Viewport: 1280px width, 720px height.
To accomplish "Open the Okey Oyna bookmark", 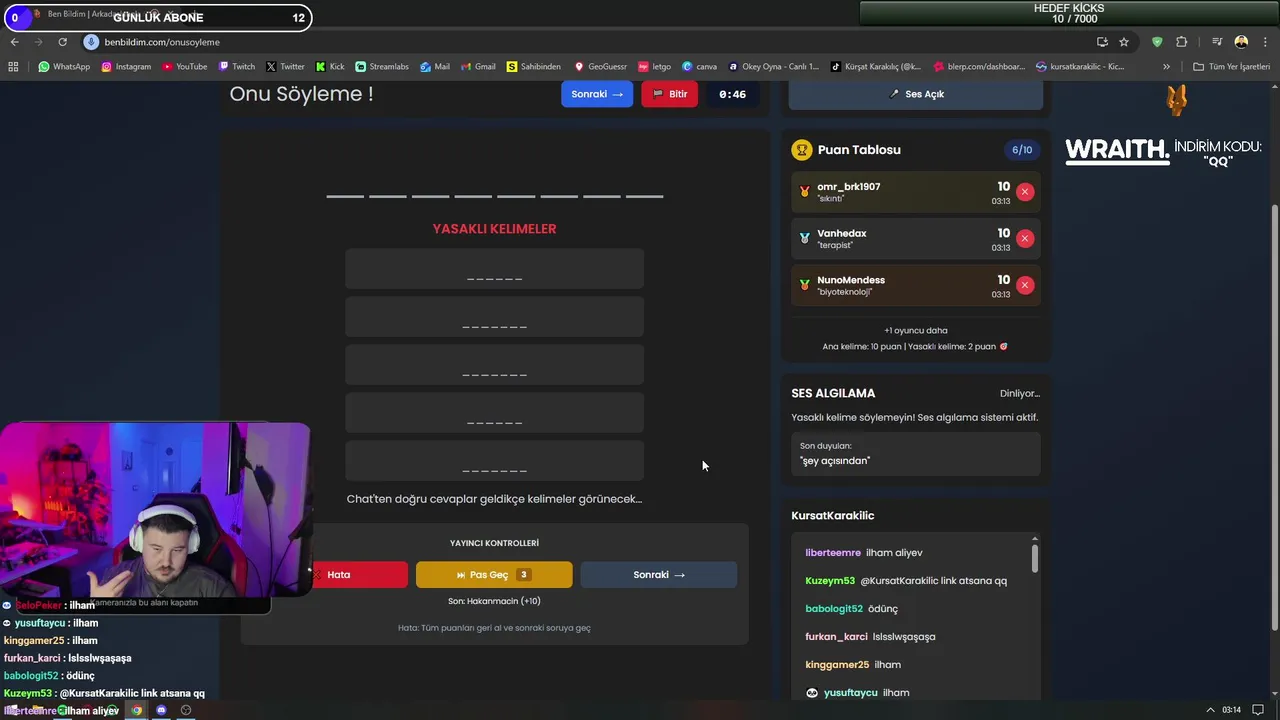I will point(774,67).
